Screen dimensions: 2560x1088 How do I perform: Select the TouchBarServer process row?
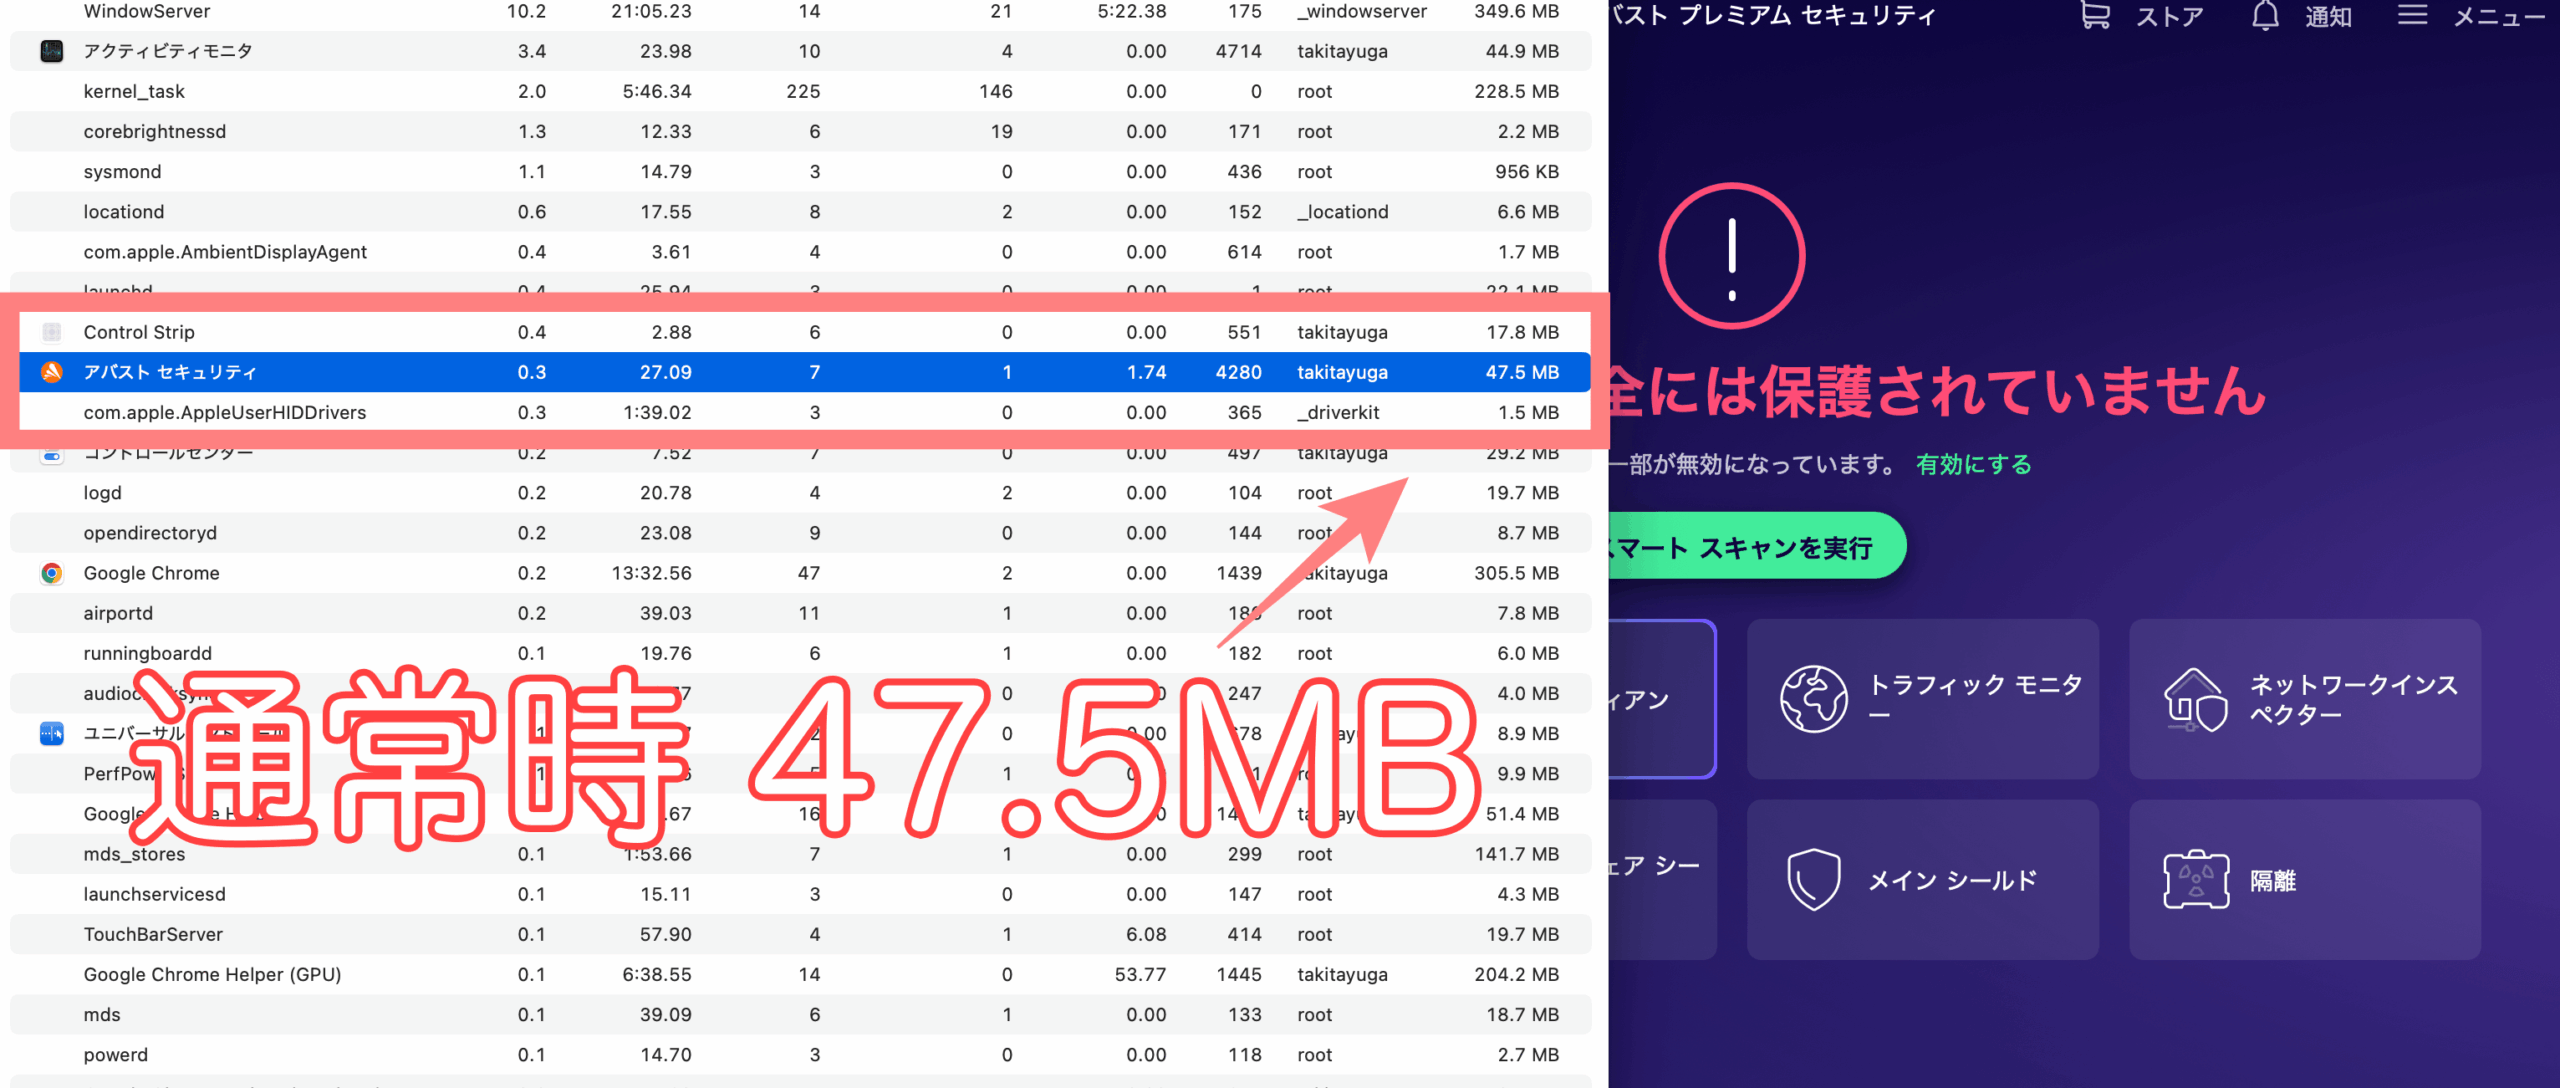pos(800,934)
